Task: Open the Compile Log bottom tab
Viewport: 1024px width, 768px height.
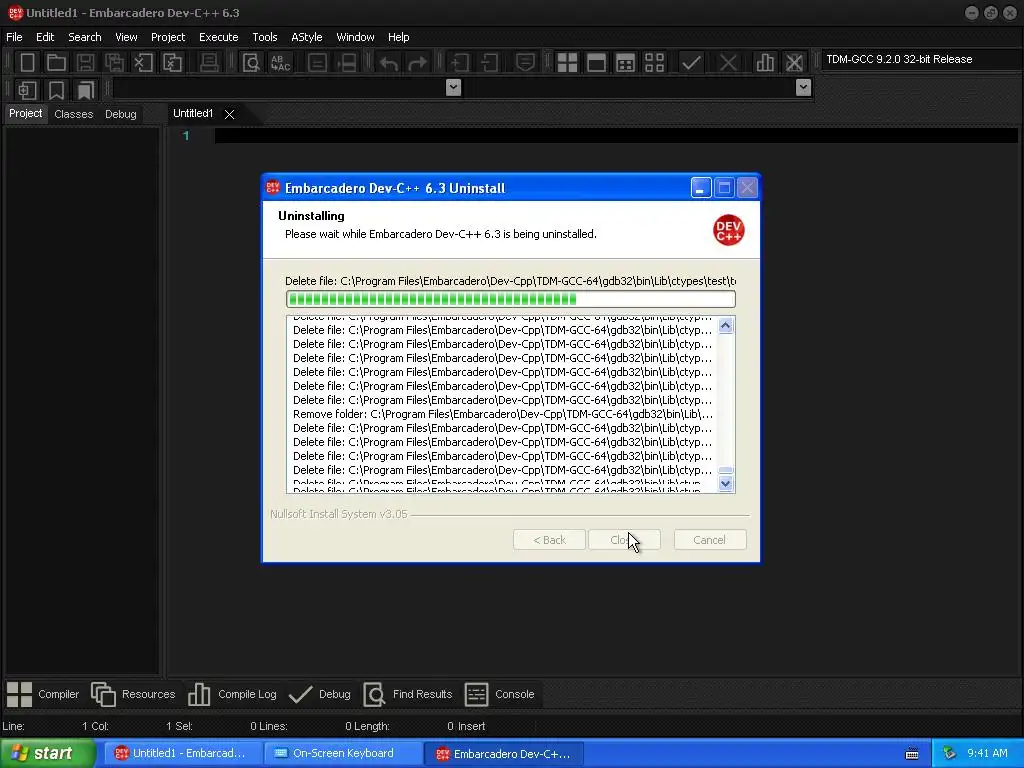Action: 232,694
